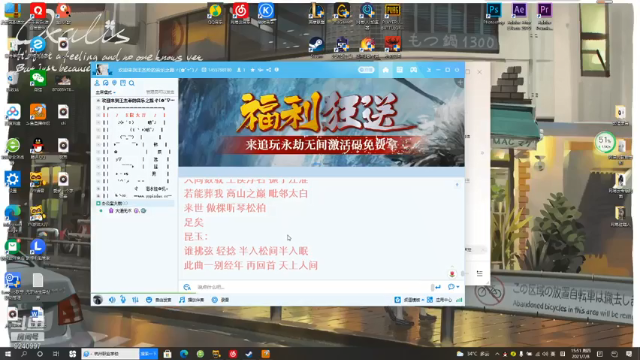Click the 录音 record button
640x360 pixels.
(220, 300)
